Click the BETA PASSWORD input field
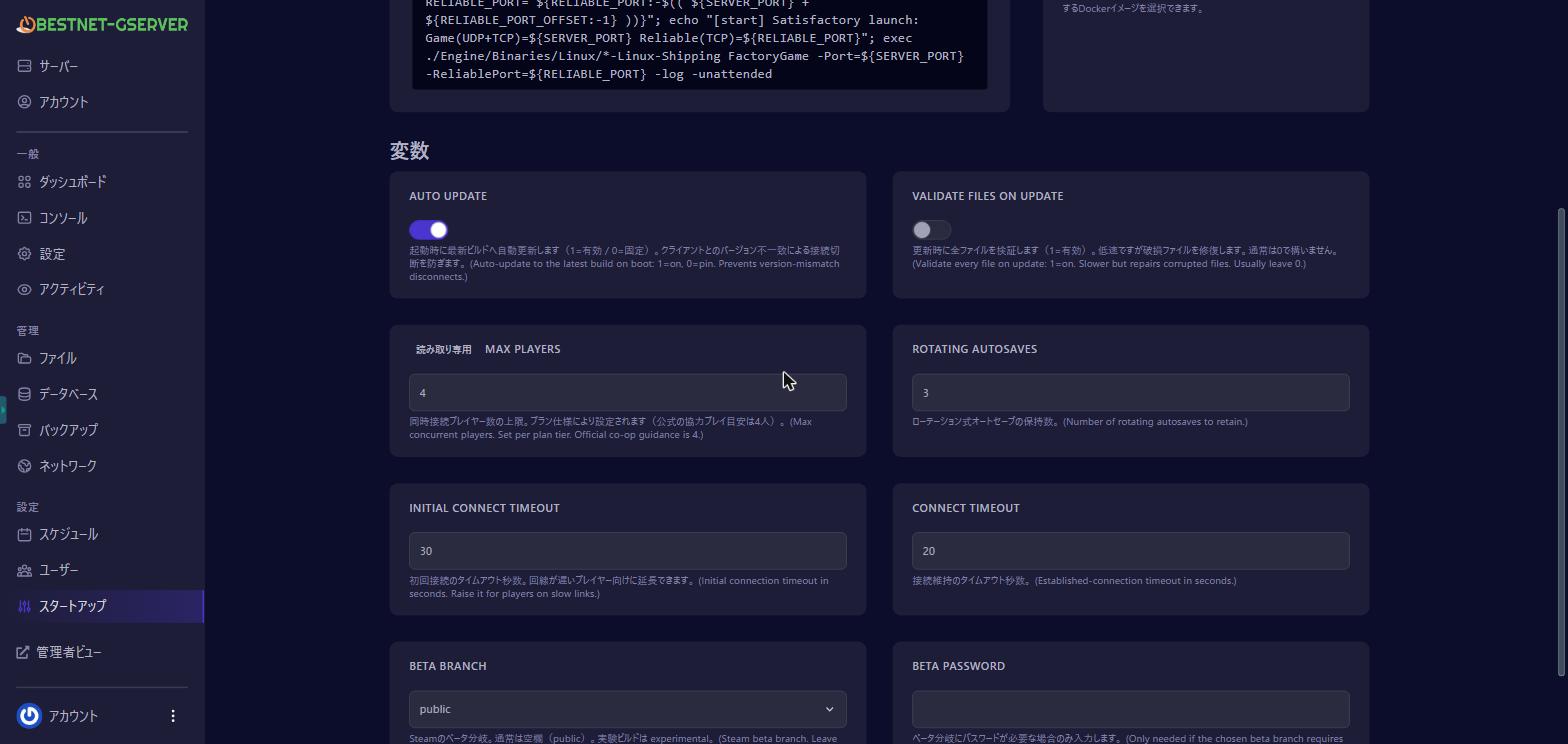Viewport: 1568px width, 744px height. pos(1130,709)
